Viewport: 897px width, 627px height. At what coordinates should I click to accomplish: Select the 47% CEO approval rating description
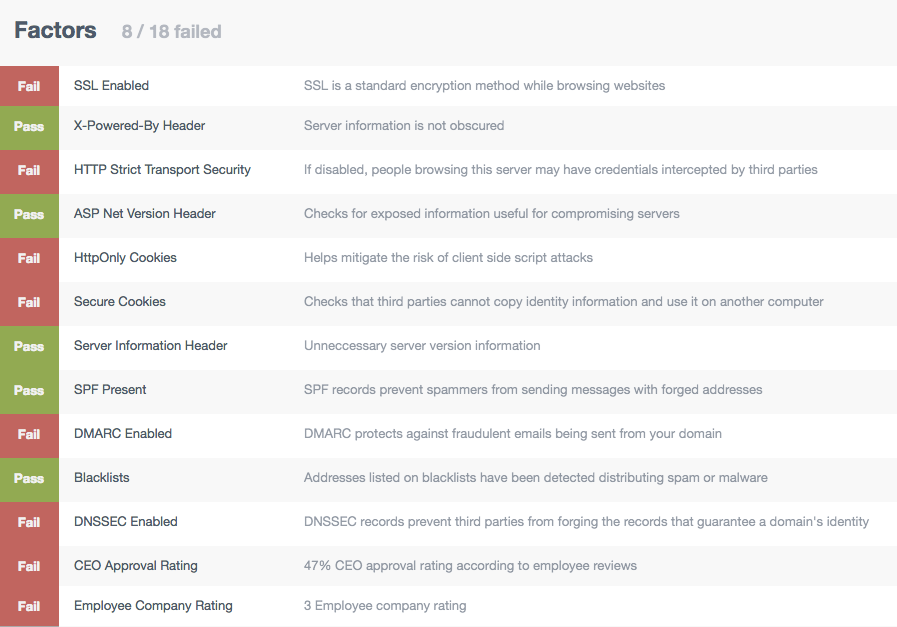pos(470,566)
